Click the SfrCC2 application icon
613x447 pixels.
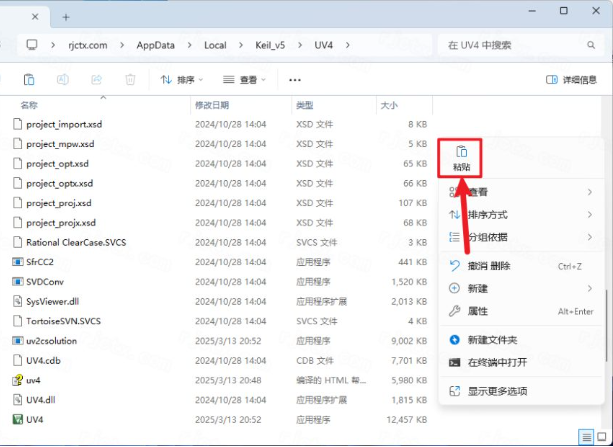pos(17,262)
